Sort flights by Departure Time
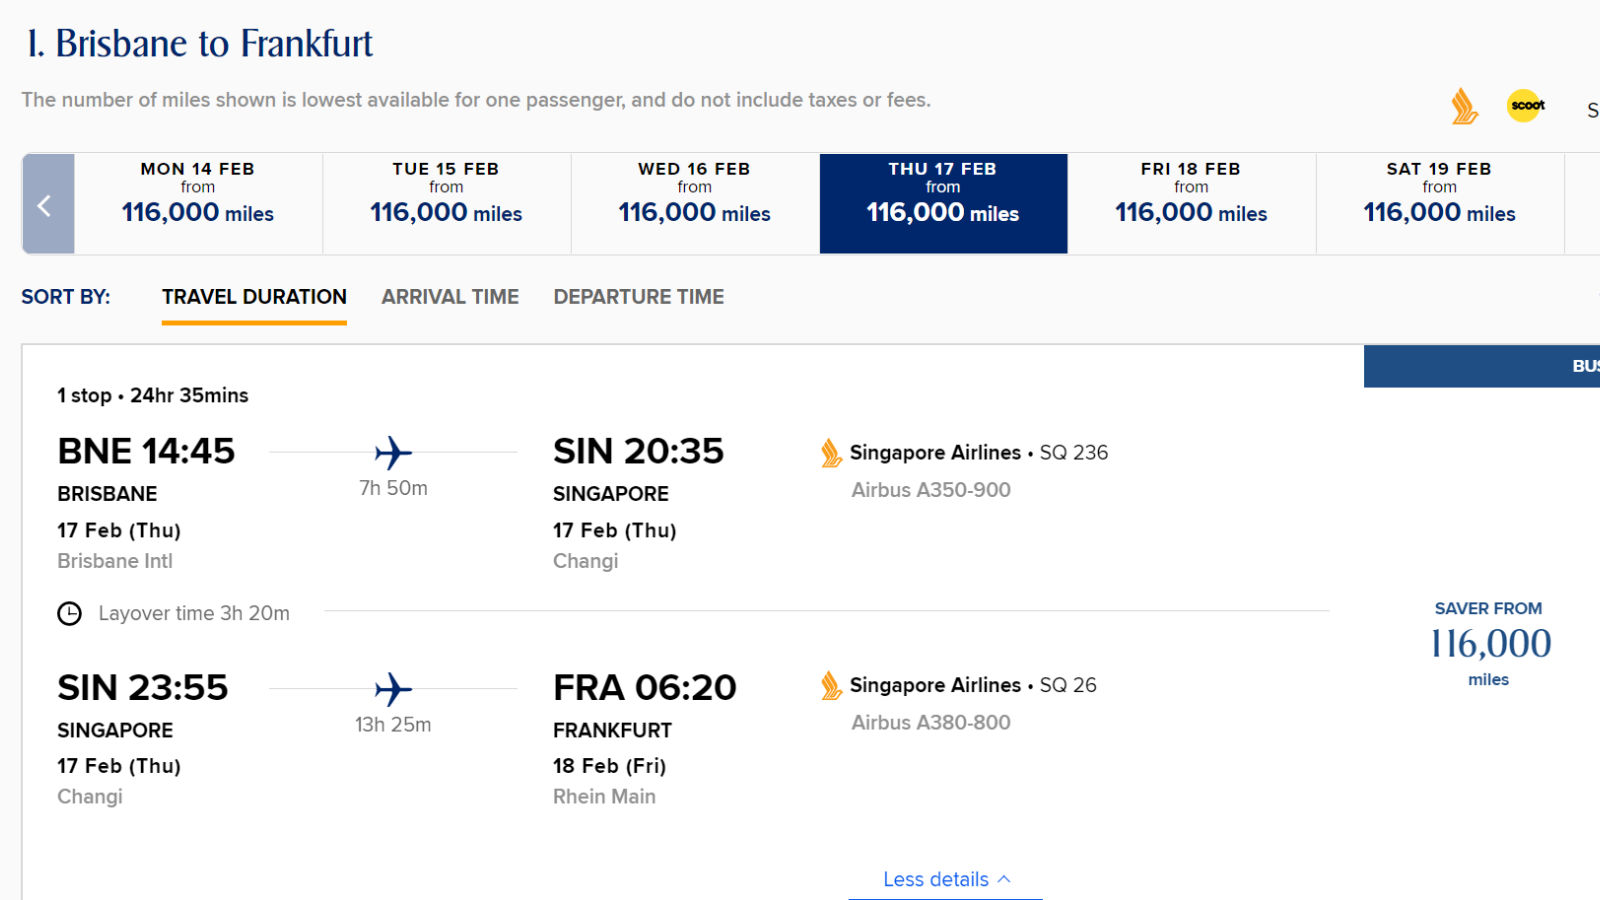Image resolution: width=1600 pixels, height=900 pixels. click(639, 297)
